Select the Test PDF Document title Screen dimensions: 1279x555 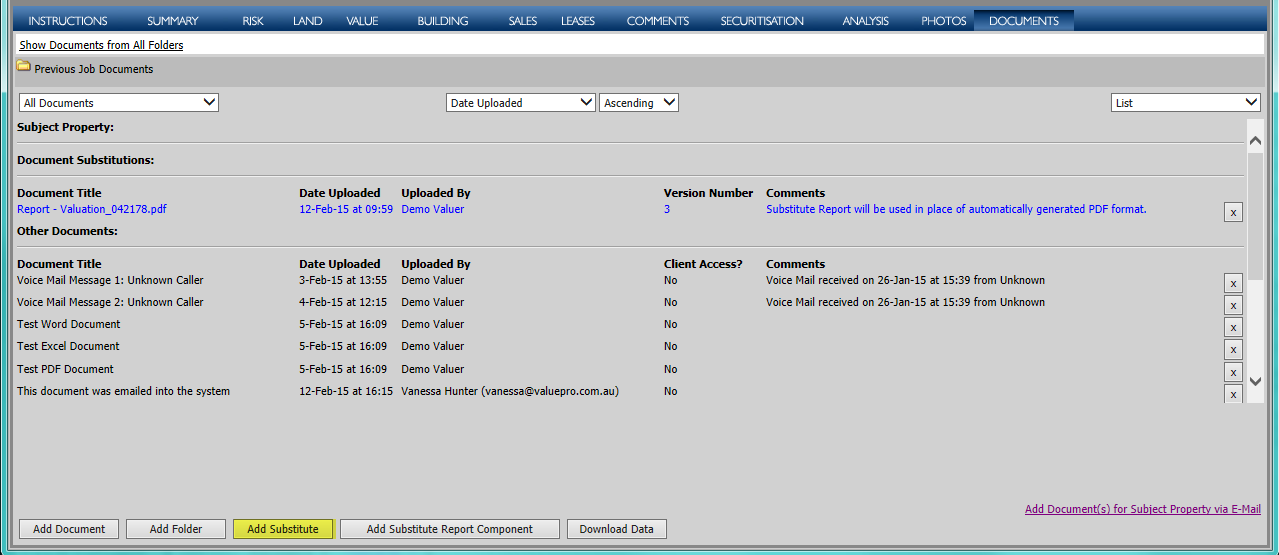[66, 369]
